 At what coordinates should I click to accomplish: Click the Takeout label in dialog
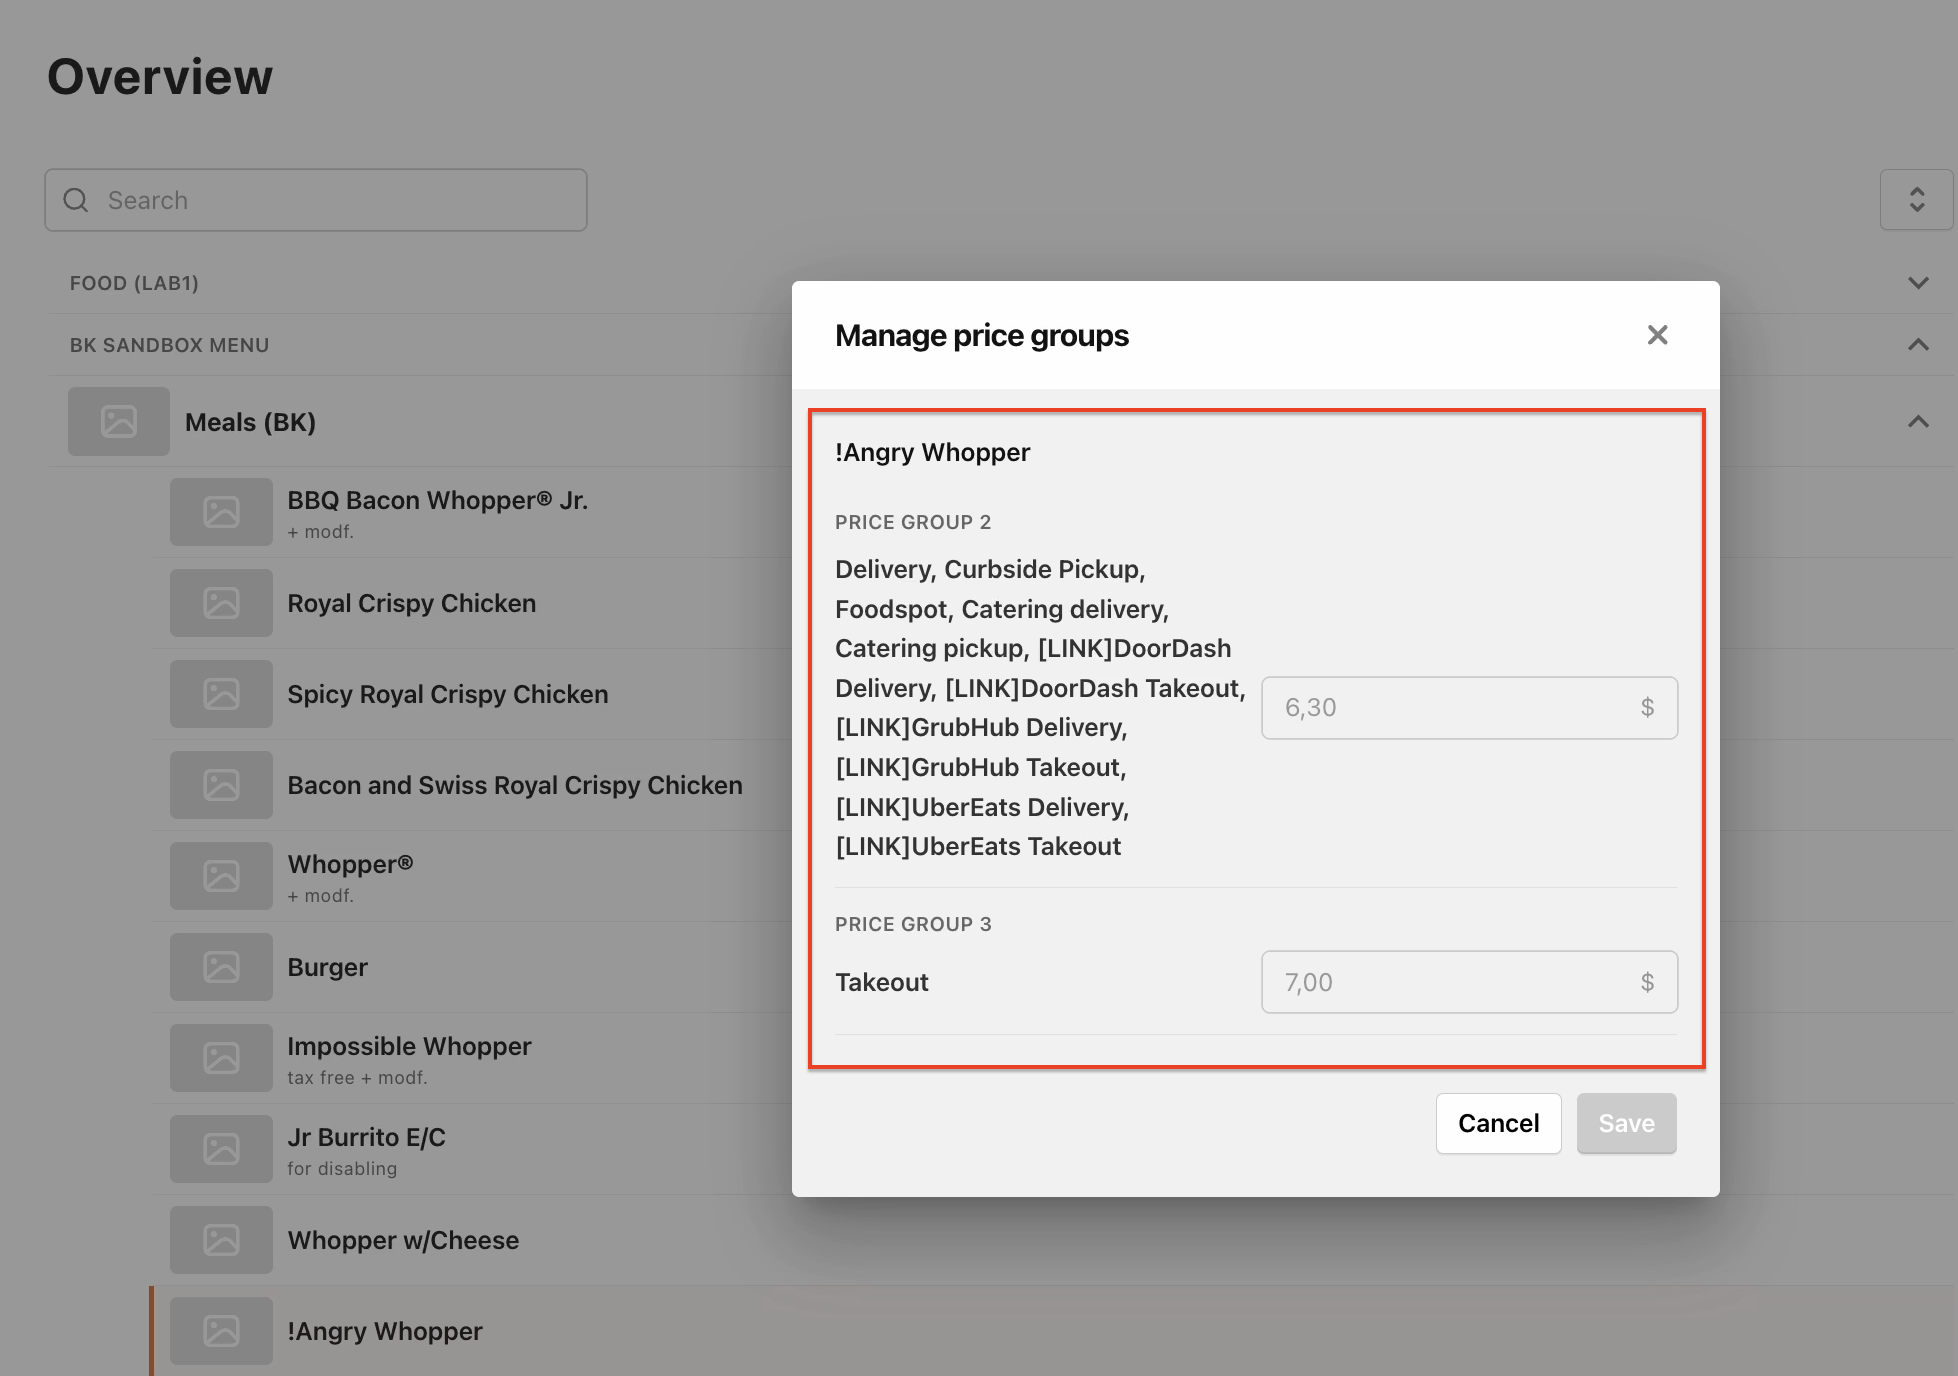click(x=881, y=982)
